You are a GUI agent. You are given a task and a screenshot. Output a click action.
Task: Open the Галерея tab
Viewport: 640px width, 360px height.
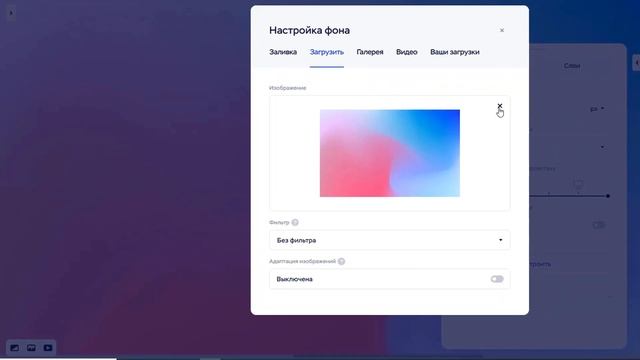[x=370, y=52]
